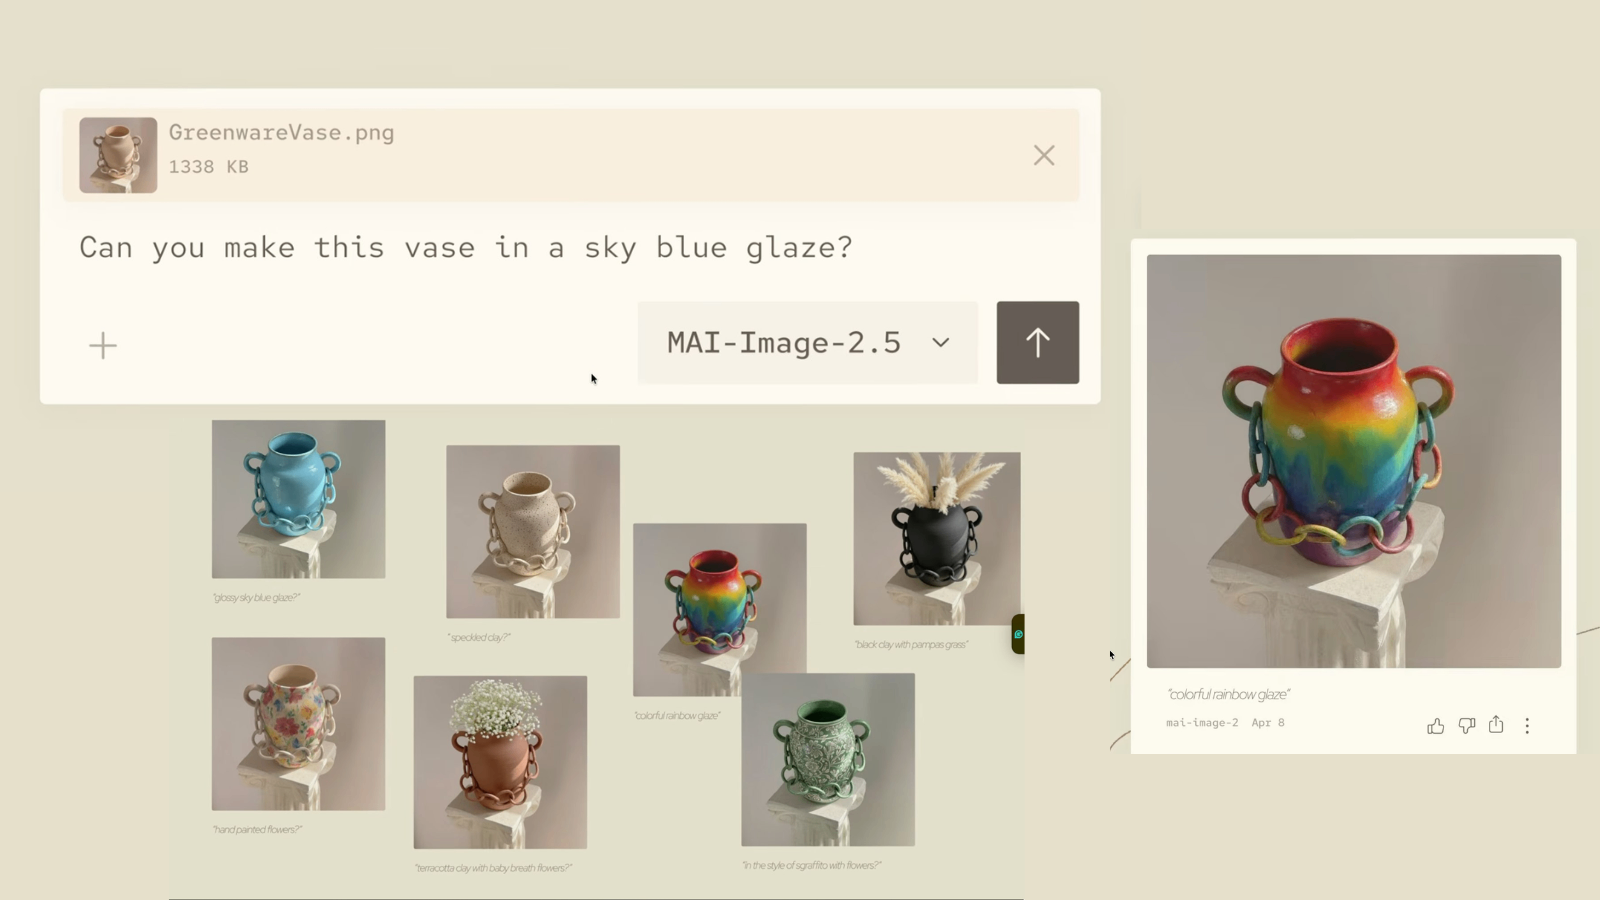Click the prompt text about sky blue glaze

coord(466,247)
